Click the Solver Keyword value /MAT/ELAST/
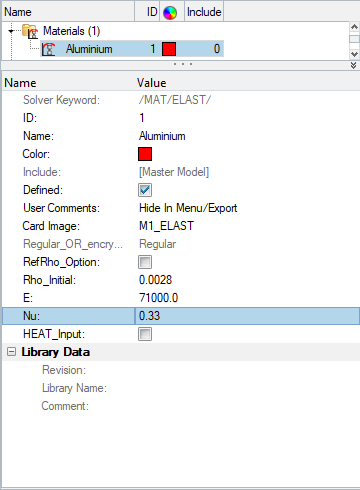The height and width of the screenshot is (490, 360). 175,100
